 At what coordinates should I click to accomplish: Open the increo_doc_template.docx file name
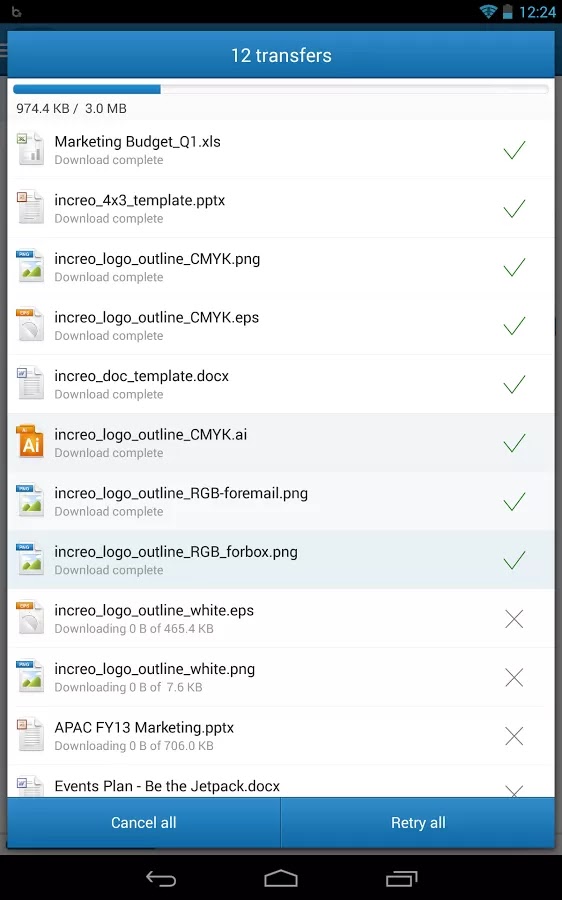tap(142, 376)
